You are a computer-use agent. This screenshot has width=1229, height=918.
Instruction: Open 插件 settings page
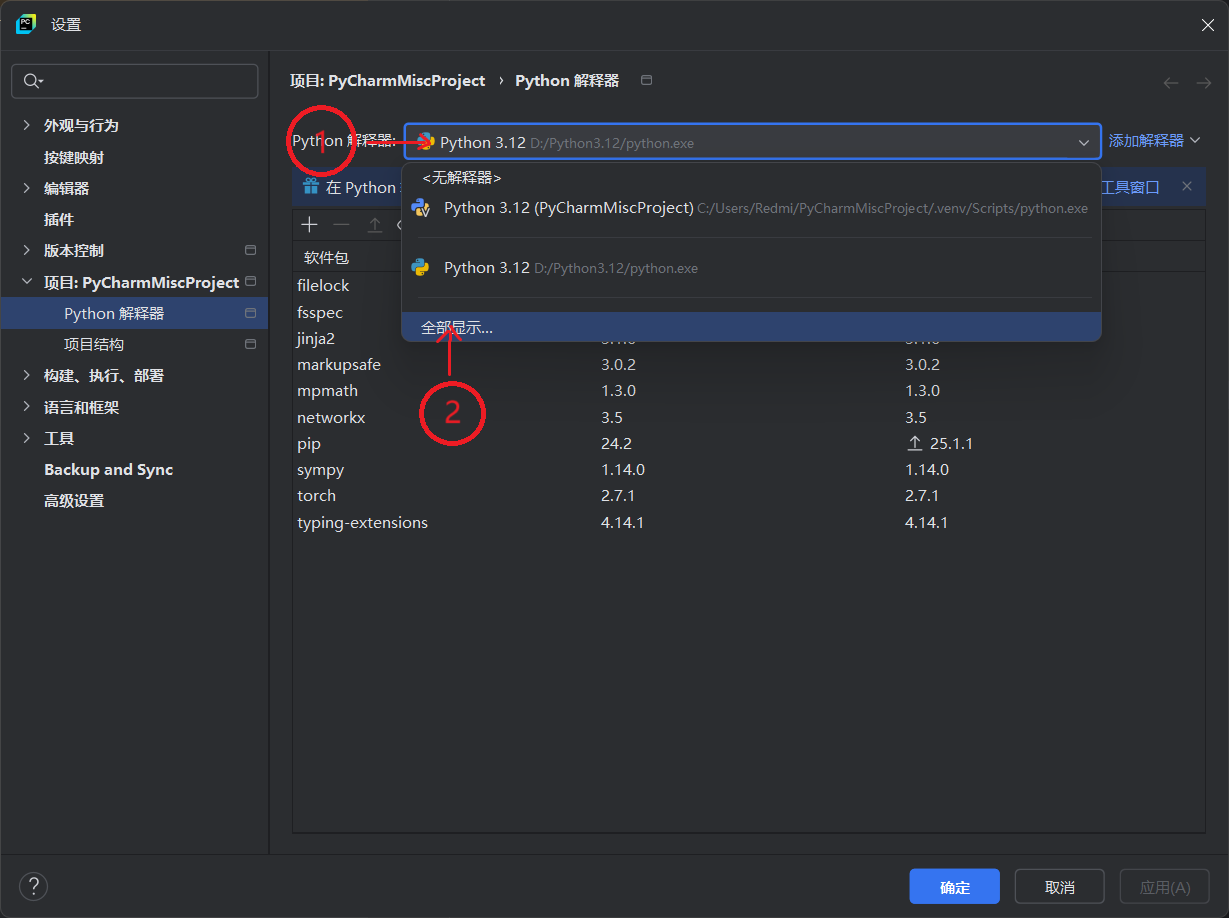coord(59,219)
